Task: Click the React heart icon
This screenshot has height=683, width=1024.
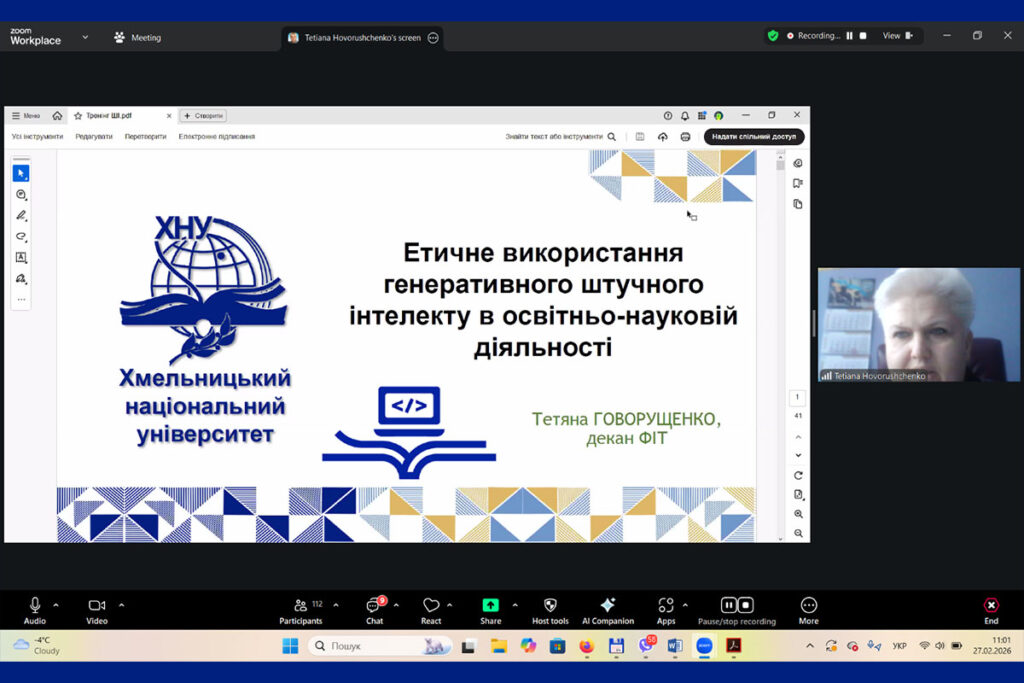Action: 431,606
